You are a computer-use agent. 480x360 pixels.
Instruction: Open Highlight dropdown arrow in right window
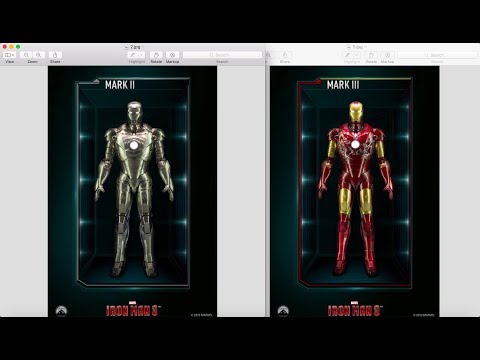pos(357,55)
